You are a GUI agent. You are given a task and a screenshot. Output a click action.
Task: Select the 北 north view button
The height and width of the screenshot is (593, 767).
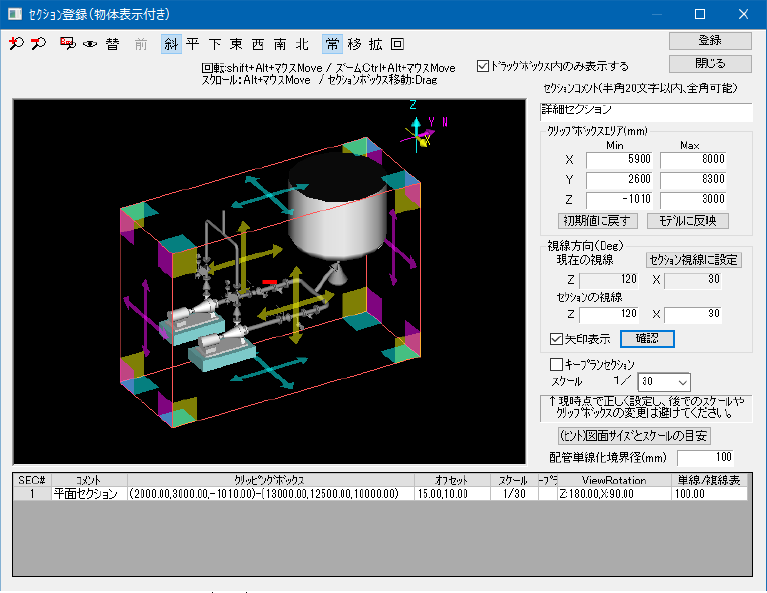pyautogui.click(x=302, y=44)
